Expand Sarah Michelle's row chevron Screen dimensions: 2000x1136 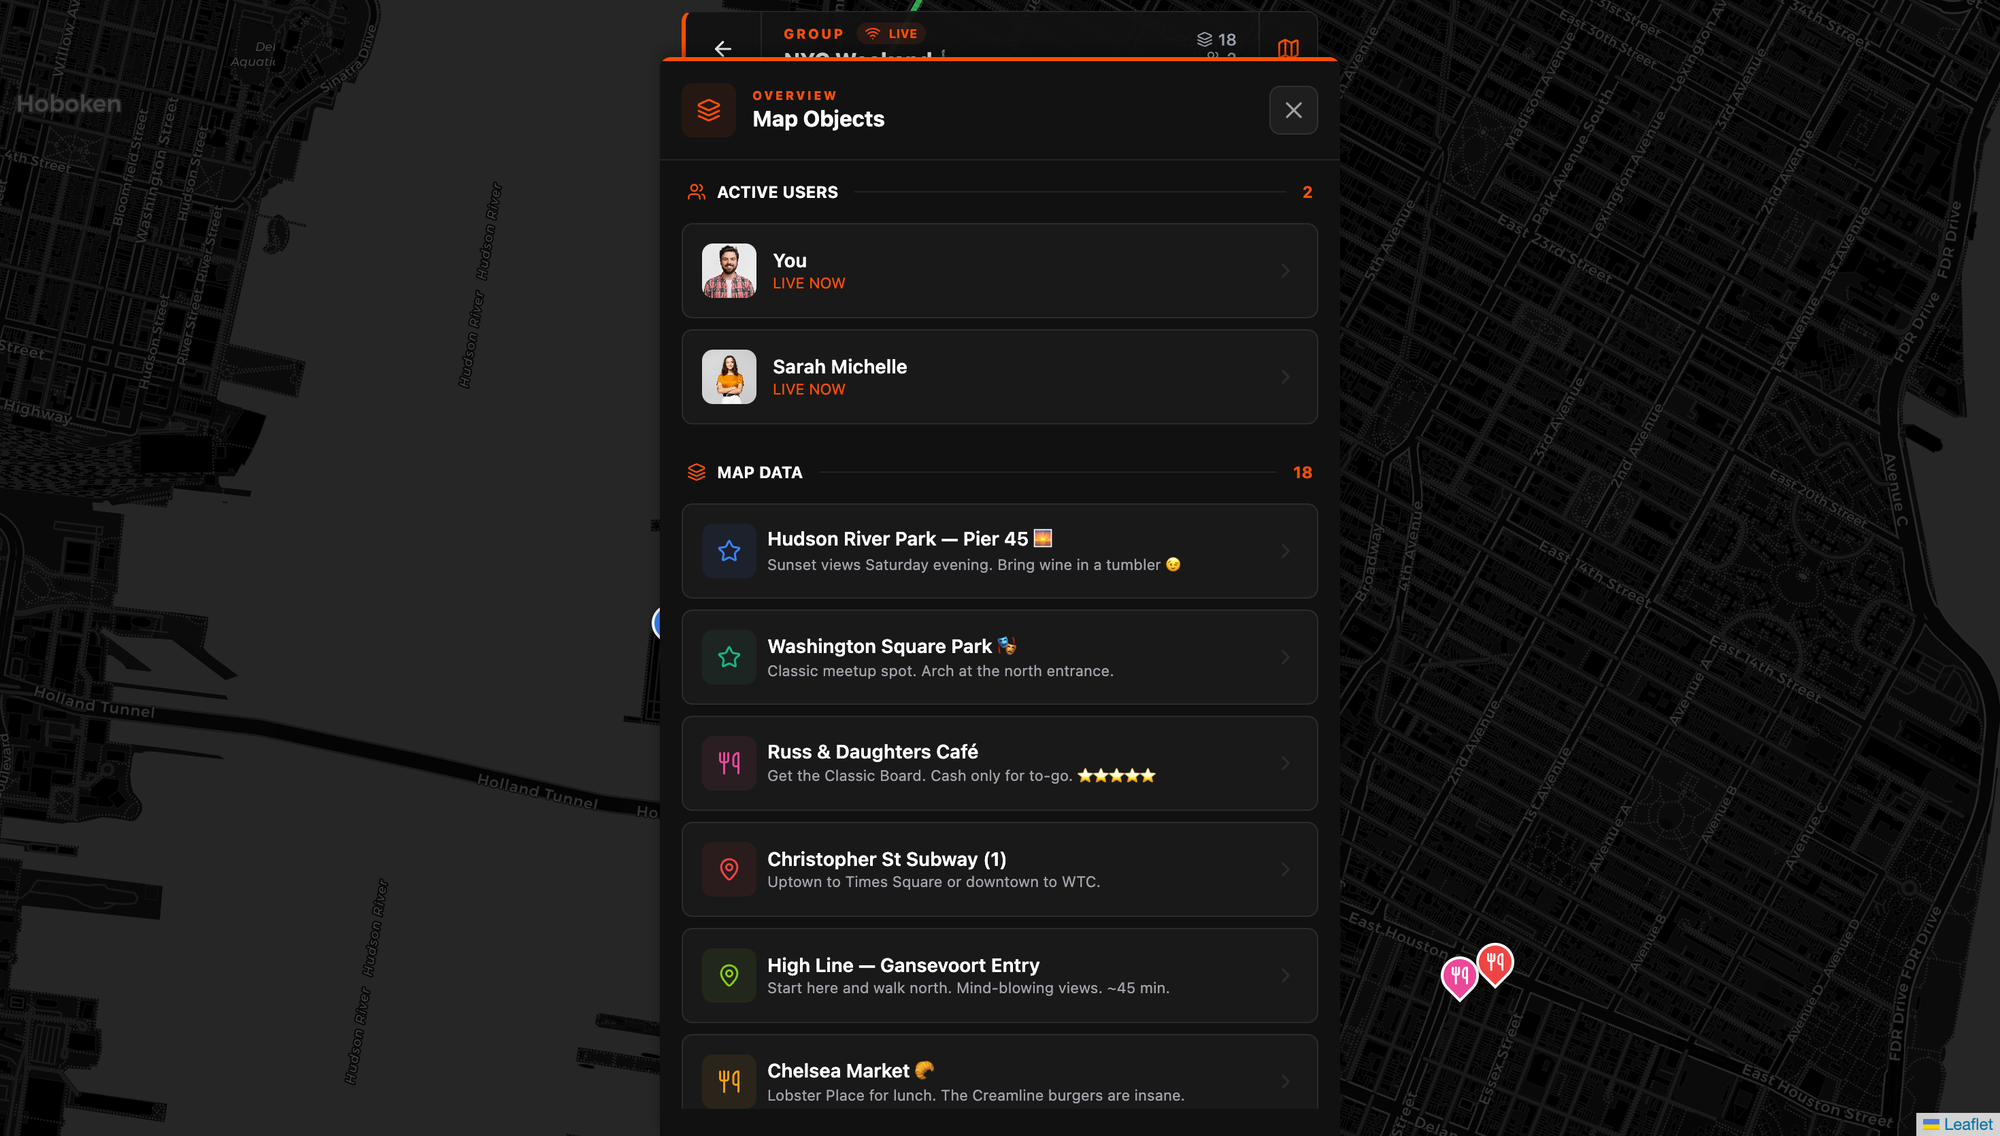(1285, 377)
